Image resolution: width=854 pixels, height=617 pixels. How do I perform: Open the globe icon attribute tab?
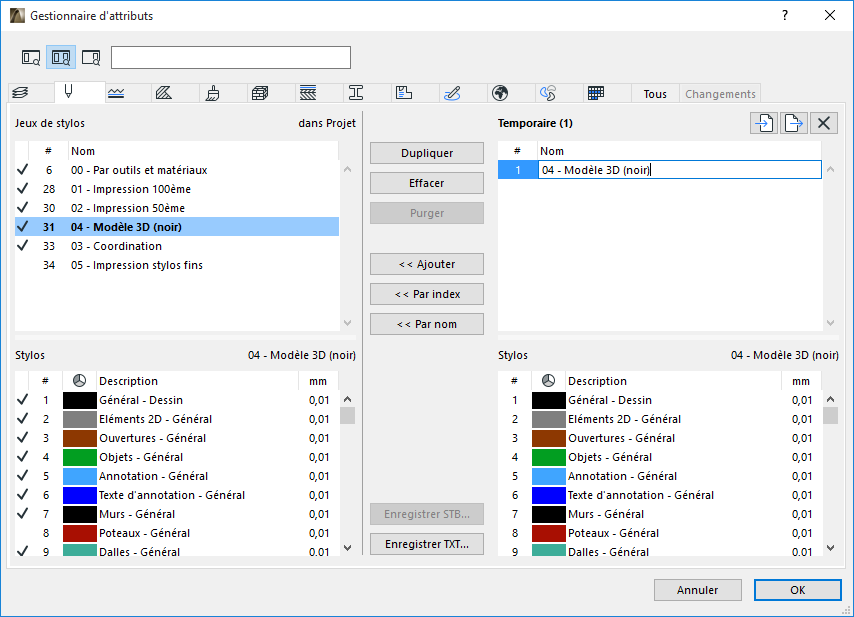pyautogui.click(x=500, y=93)
